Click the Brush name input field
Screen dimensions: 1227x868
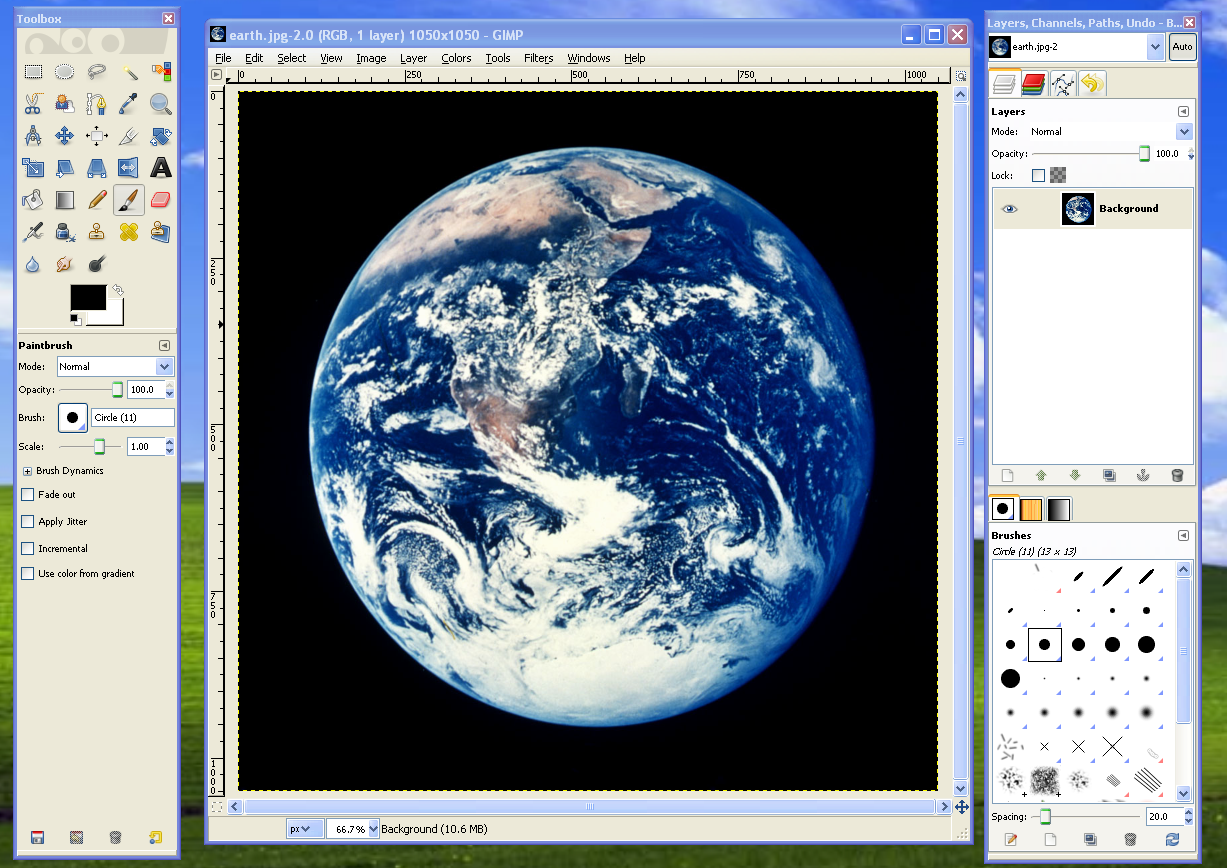pyautogui.click(x=132, y=417)
